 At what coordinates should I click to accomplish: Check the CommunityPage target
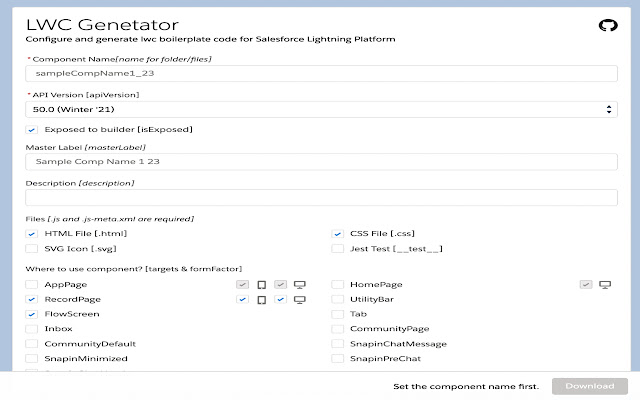[337, 329]
